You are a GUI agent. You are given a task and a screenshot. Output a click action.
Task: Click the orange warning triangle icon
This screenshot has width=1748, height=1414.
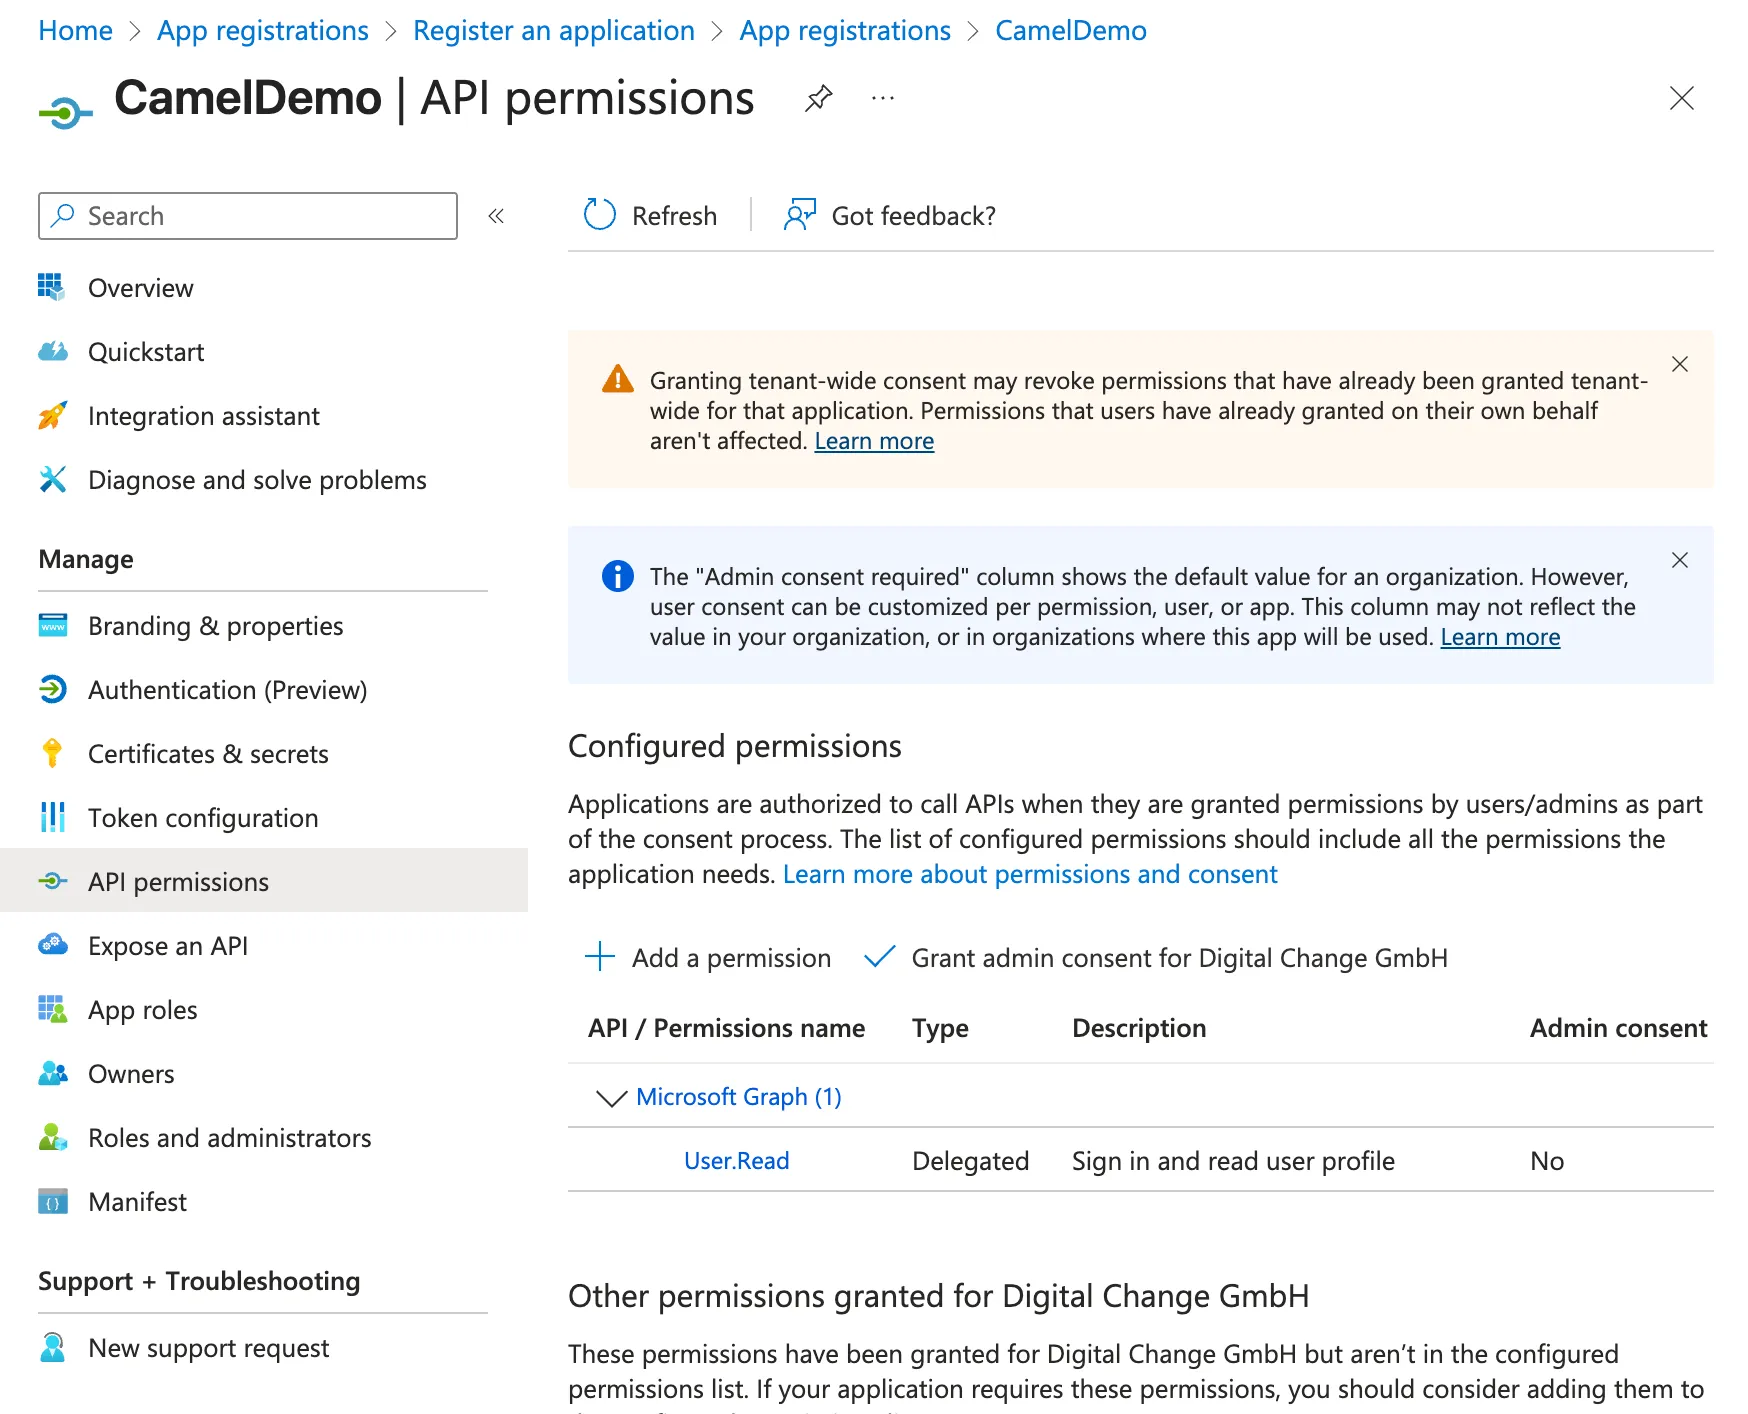(617, 380)
